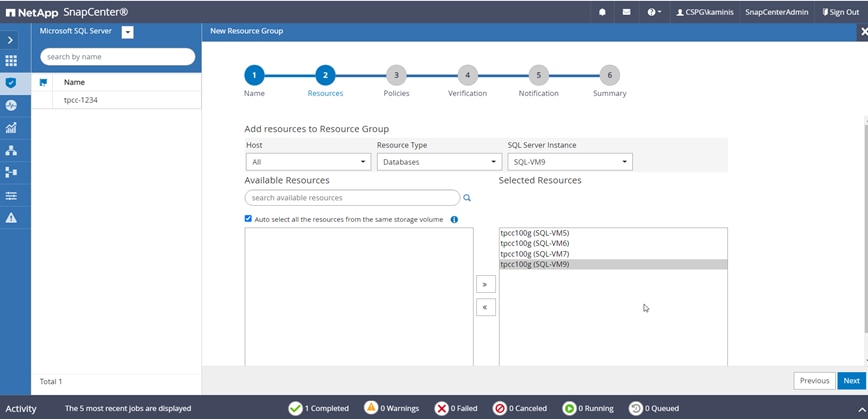Viewport: 868px width, 419px height.
Task: Go to wizard step 6 Summary
Action: [609, 75]
